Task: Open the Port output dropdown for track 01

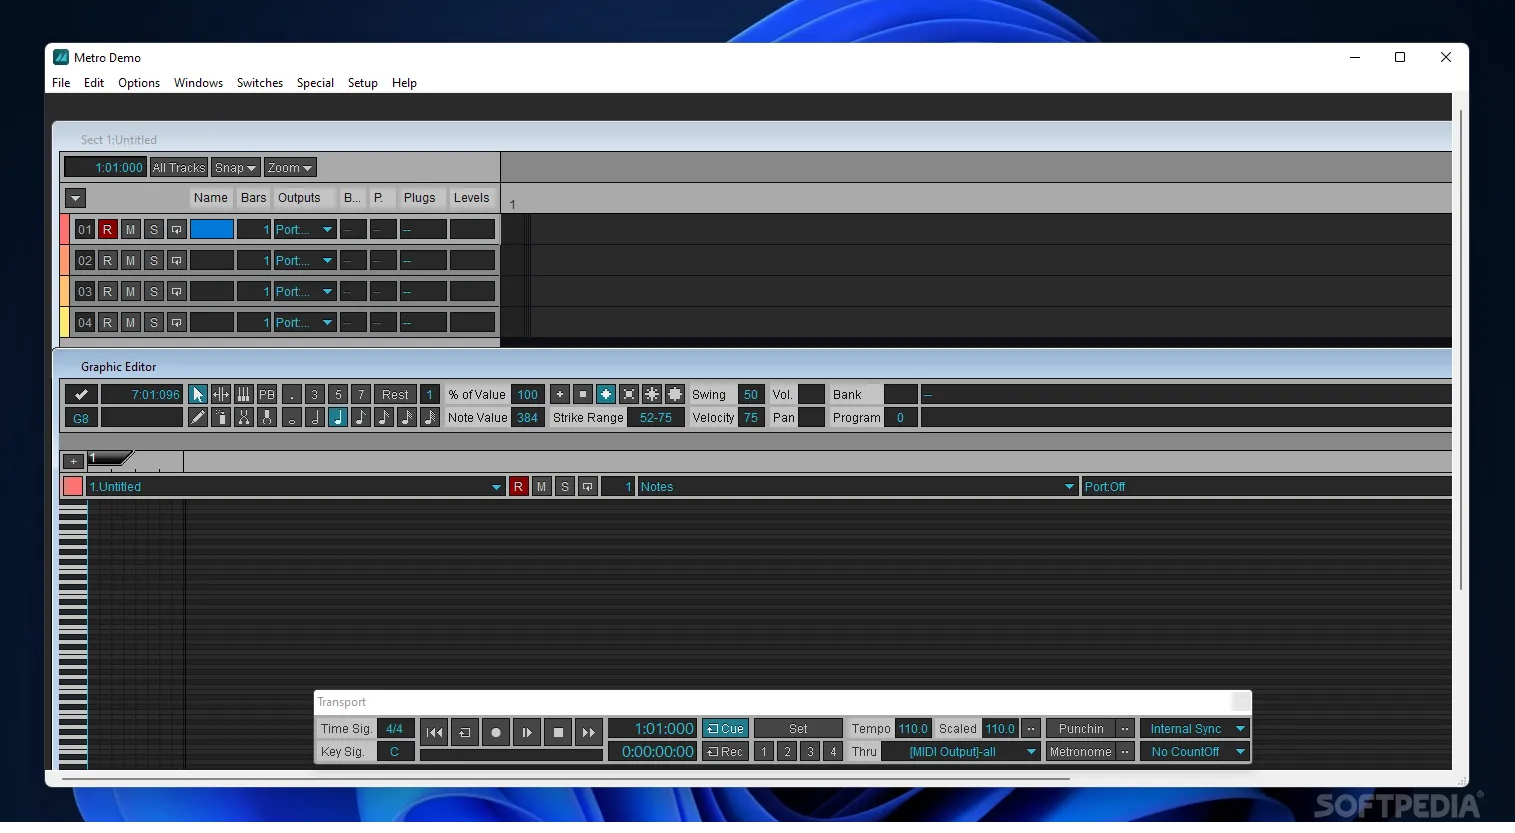Action: [x=326, y=229]
